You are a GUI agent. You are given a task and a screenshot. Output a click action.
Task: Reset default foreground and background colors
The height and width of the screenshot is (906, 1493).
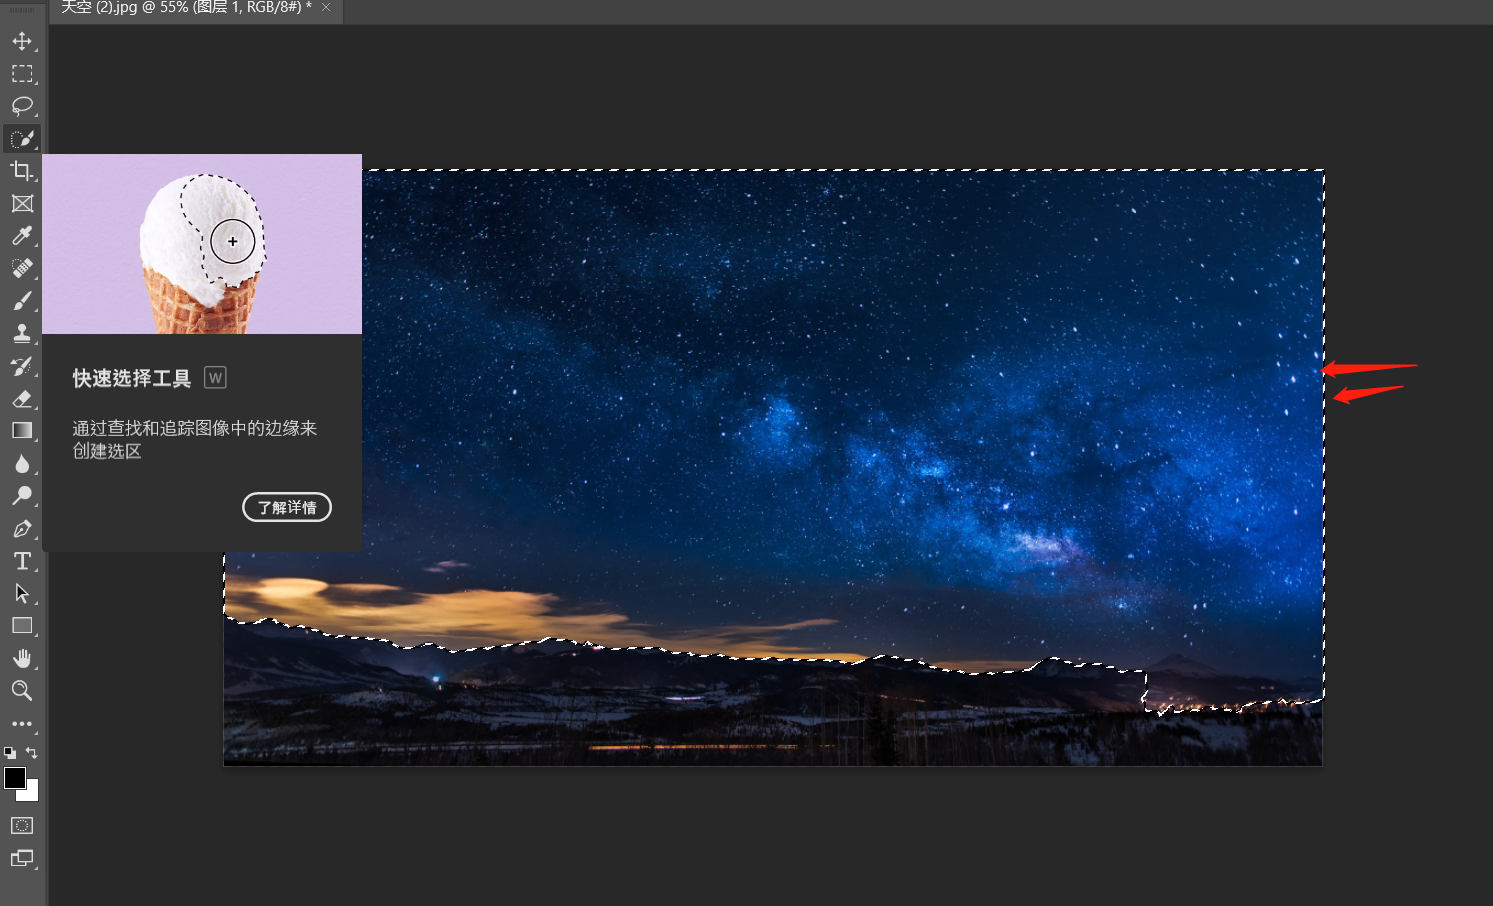click(x=10, y=752)
